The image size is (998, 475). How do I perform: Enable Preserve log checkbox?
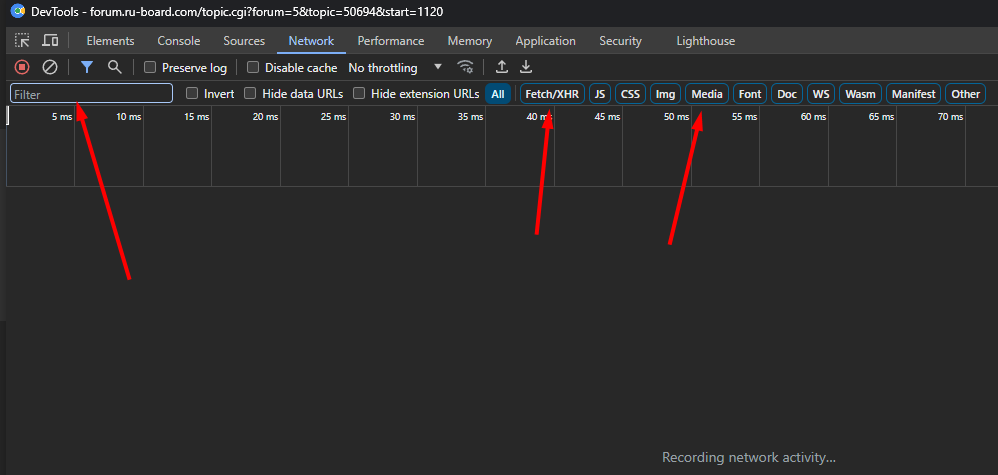click(x=150, y=67)
